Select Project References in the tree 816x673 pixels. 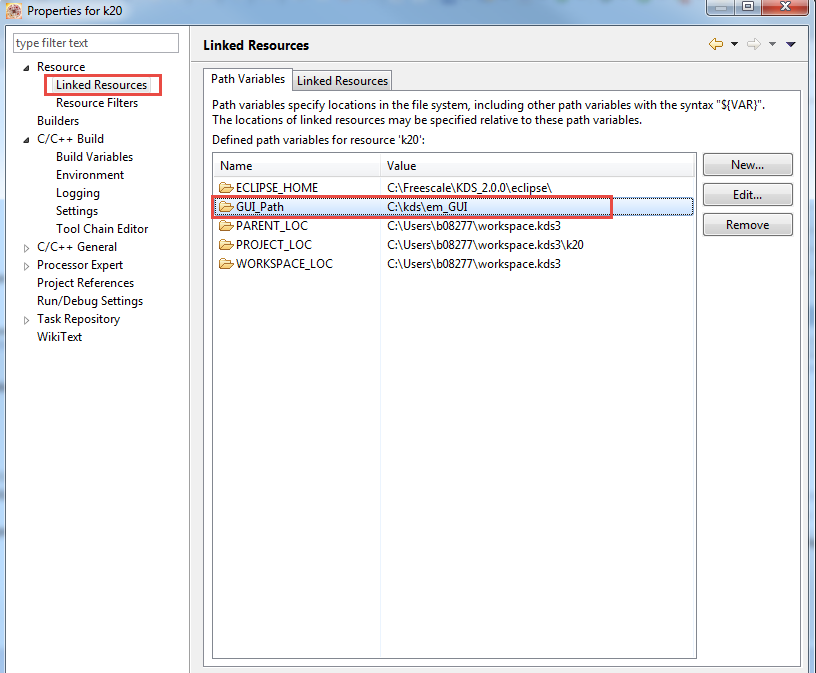(85, 283)
